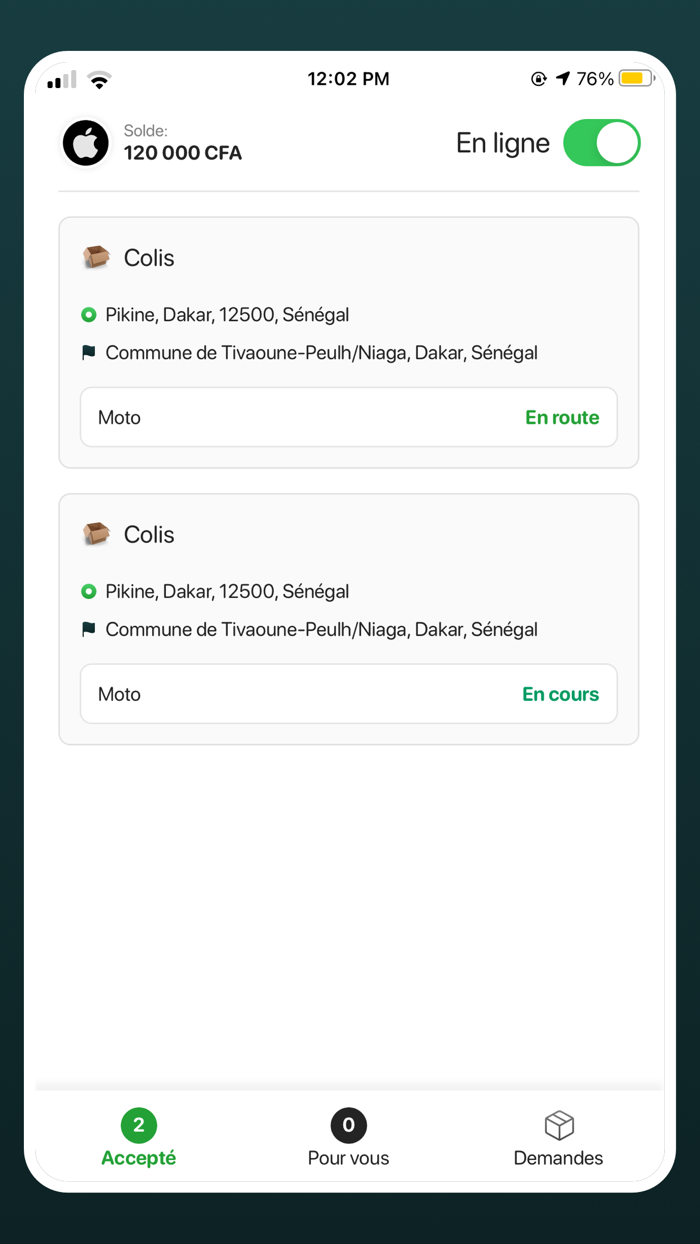Open the Demandes tab

[558, 1137]
